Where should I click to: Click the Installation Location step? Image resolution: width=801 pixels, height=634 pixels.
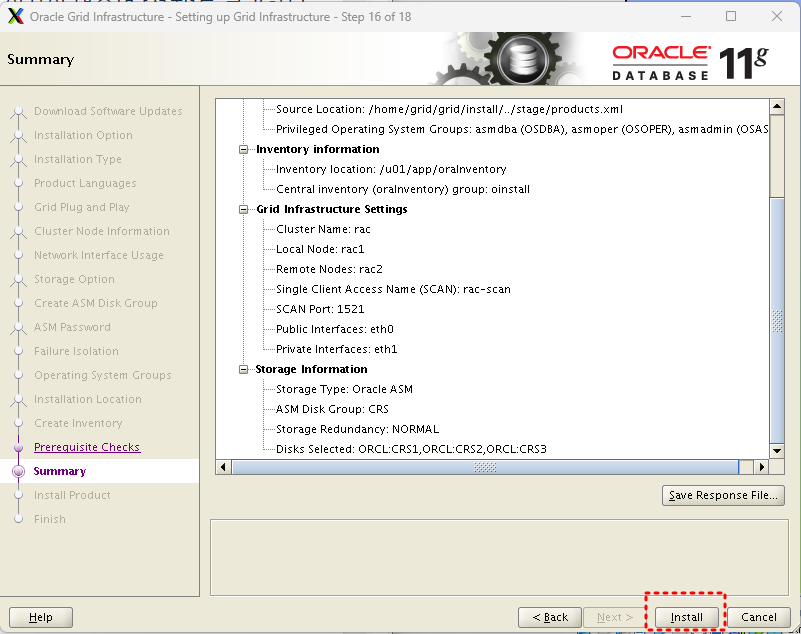tap(88, 399)
